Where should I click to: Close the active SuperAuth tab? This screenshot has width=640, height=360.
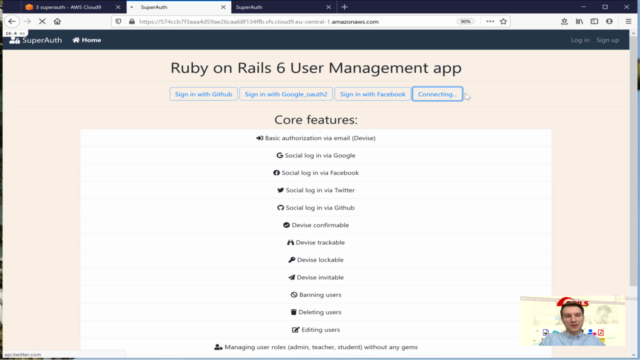click(223, 7)
